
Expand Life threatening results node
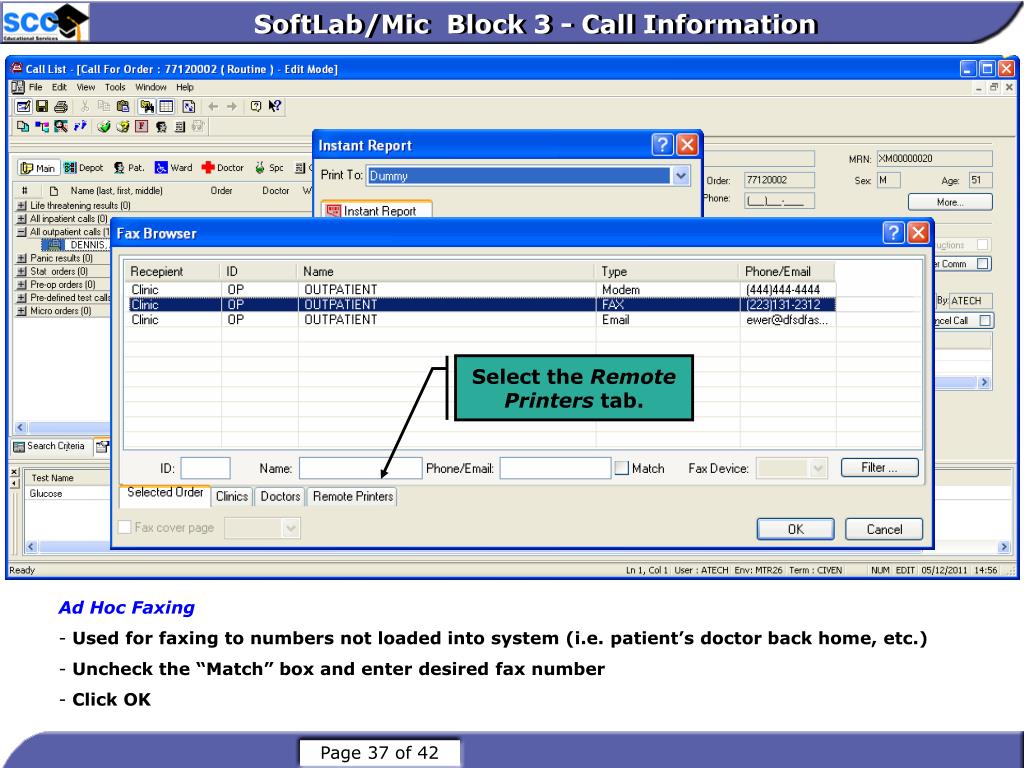(22, 205)
